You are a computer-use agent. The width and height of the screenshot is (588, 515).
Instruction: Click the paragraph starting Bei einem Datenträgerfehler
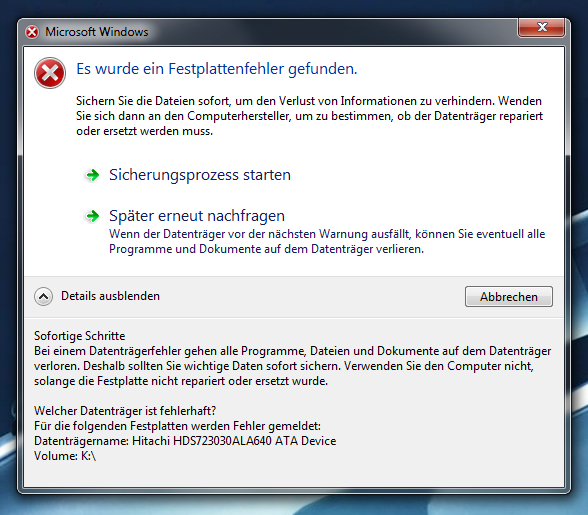click(x=292, y=366)
